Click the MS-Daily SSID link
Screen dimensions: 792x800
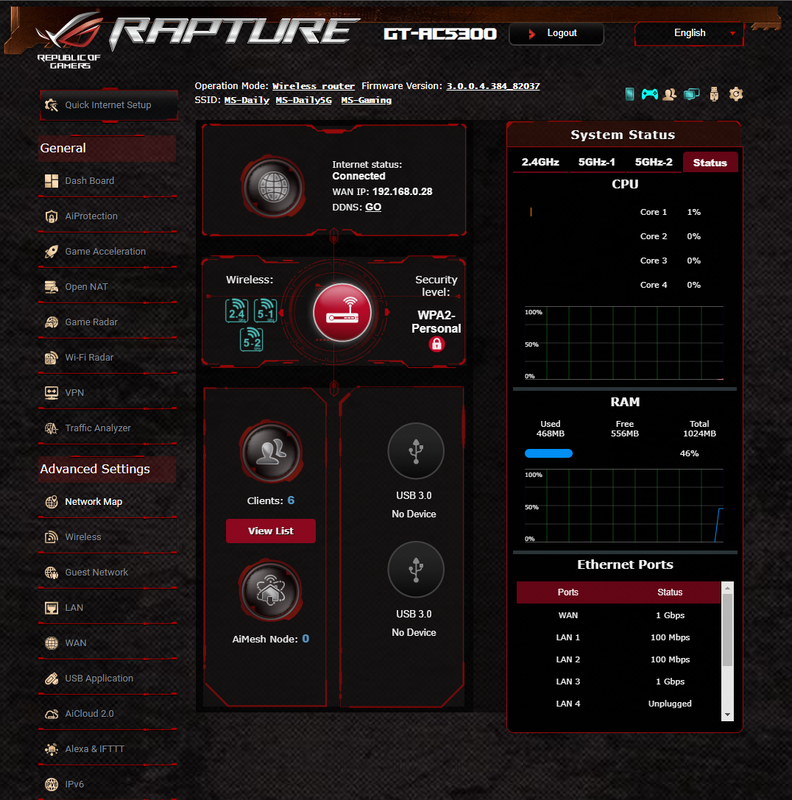(246, 101)
